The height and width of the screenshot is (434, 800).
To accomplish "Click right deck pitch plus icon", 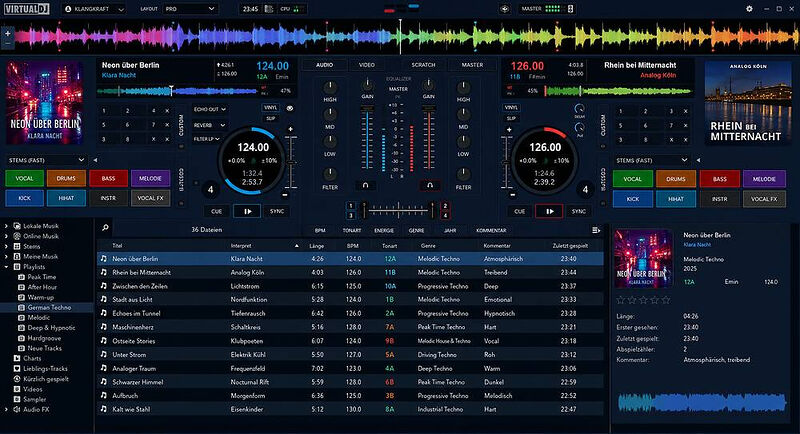I will point(509,130).
